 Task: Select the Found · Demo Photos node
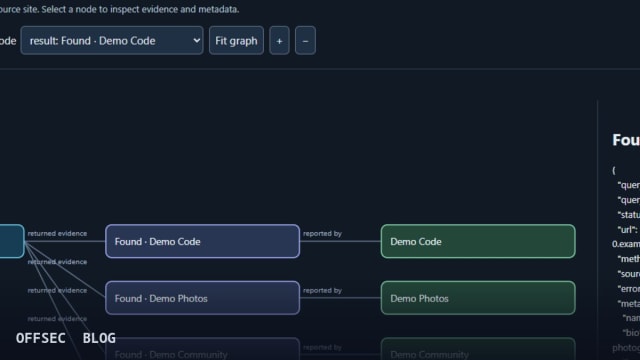click(x=202, y=298)
